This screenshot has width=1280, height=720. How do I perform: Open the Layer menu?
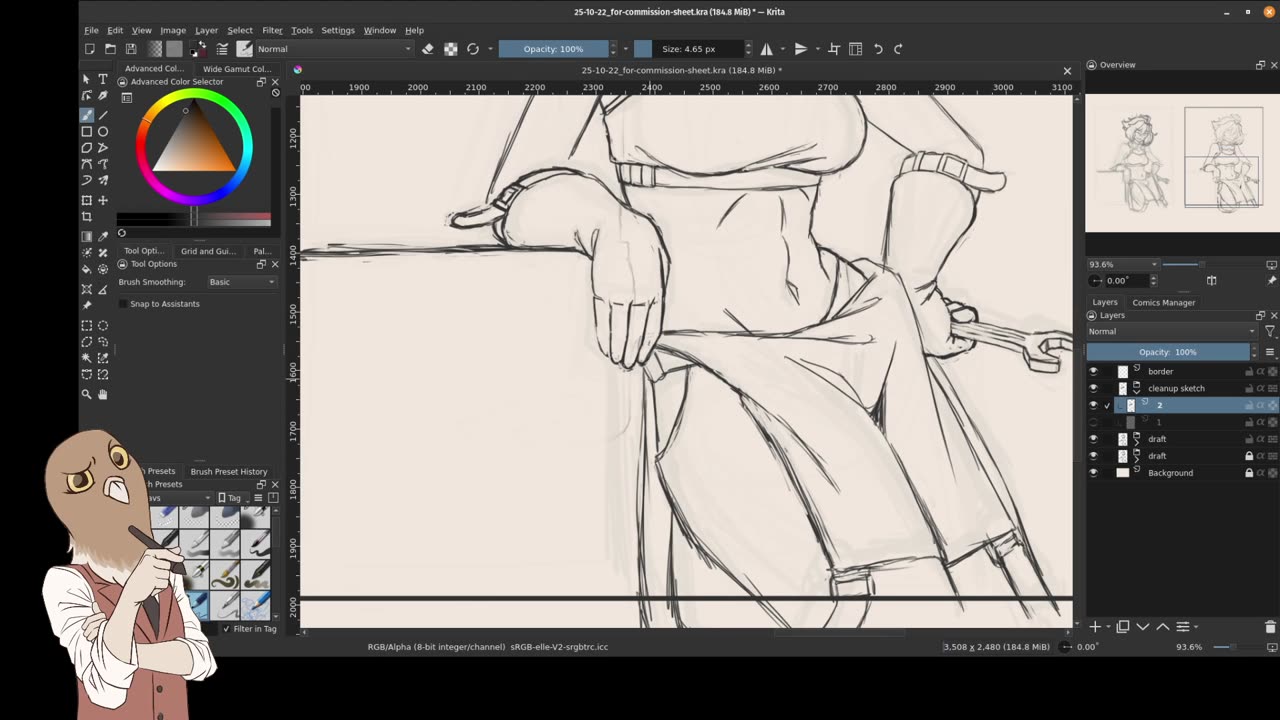pos(206,30)
